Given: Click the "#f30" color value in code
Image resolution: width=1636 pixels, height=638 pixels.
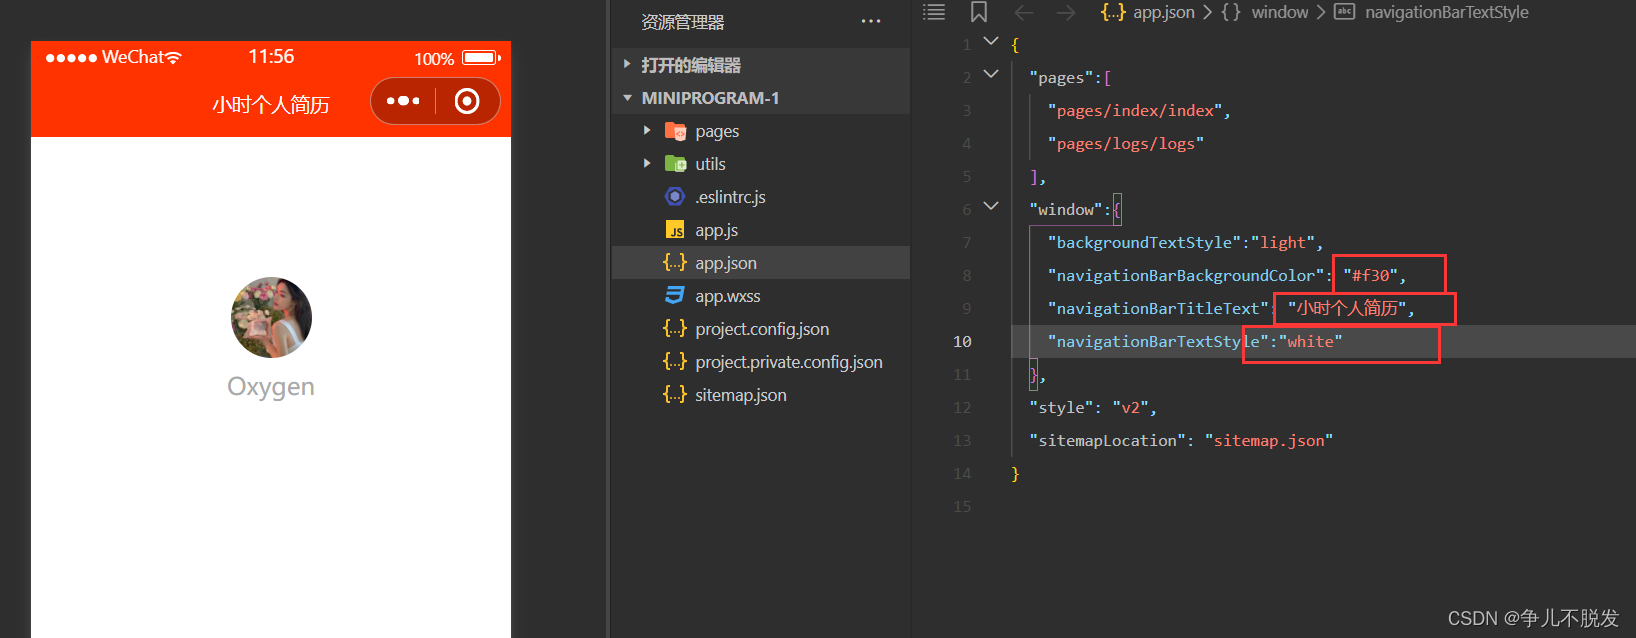Looking at the screenshot, I should point(1370,275).
